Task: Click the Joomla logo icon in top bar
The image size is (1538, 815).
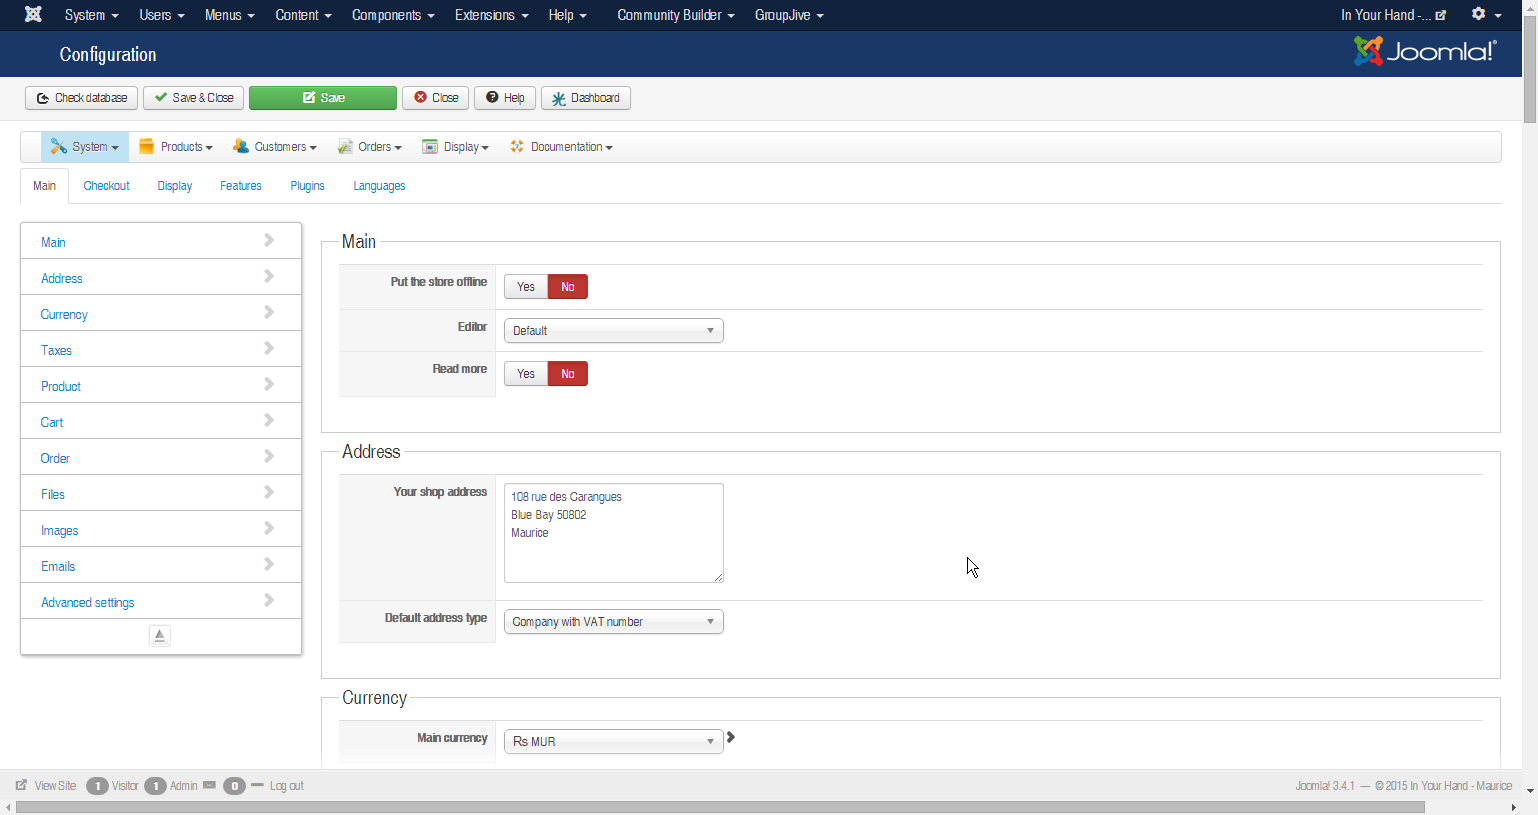Action: pos(33,14)
